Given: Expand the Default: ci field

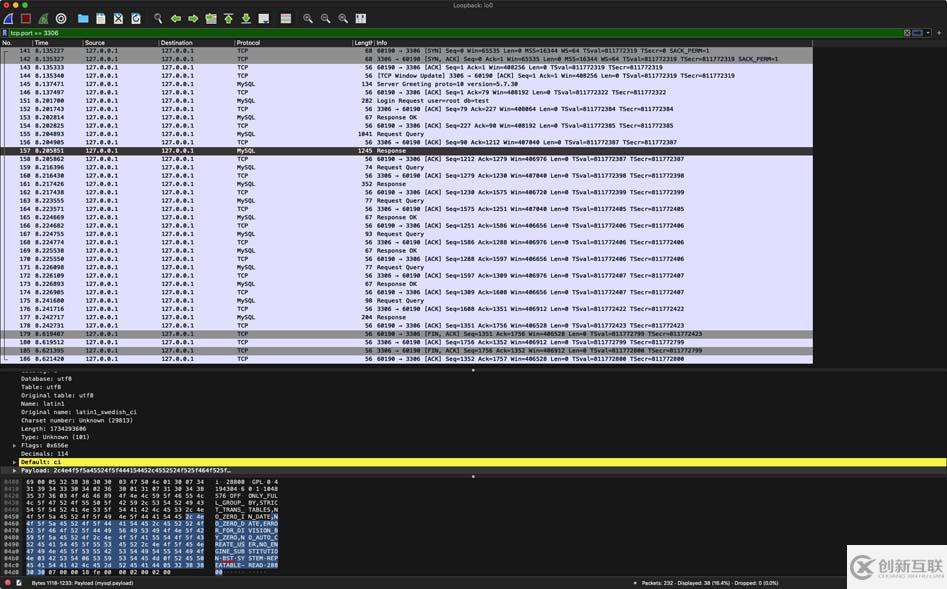Looking at the screenshot, I should click(x=14, y=462).
